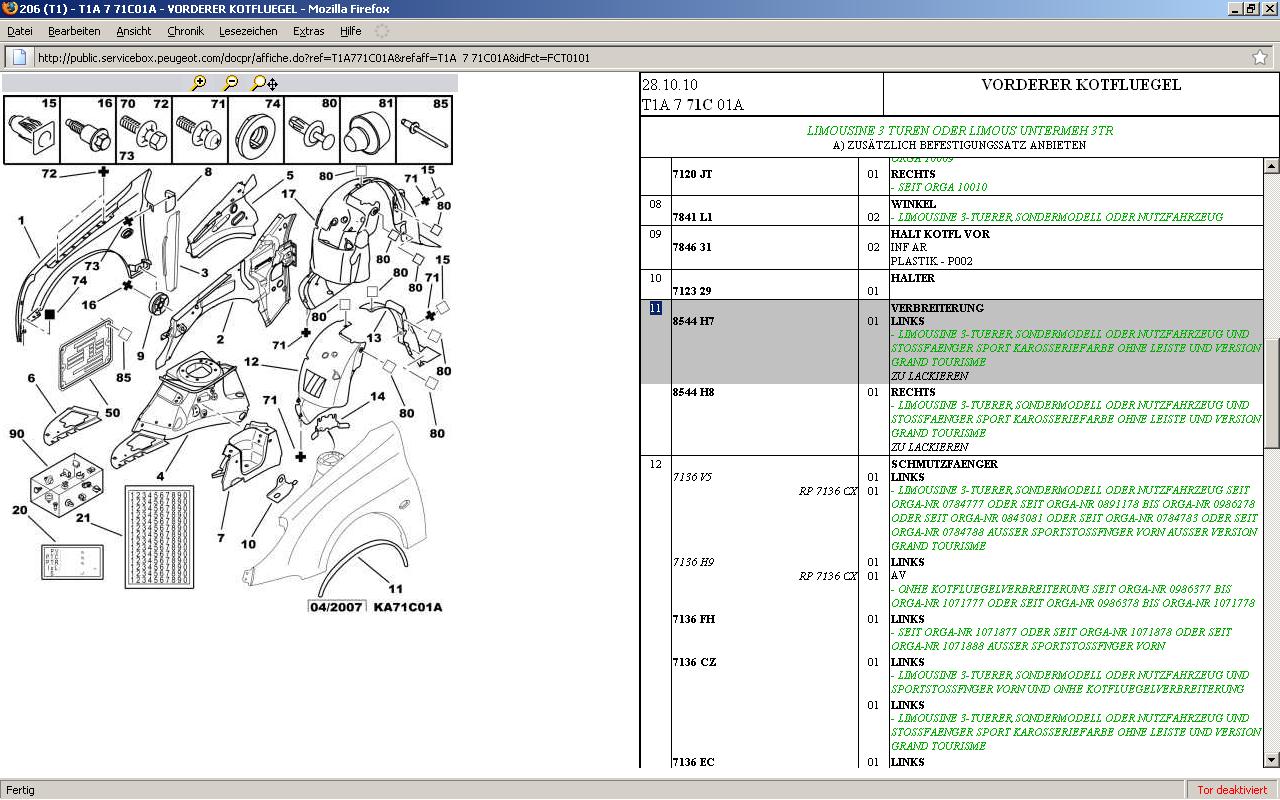Click the parts list scroll down arrow

[1271, 760]
